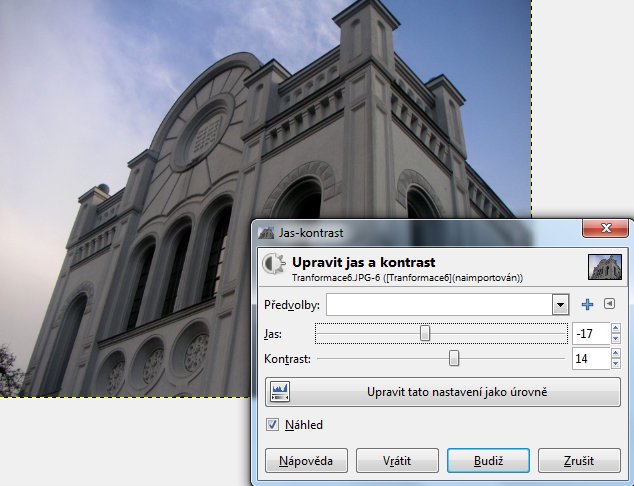Image resolution: width=634 pixels, height=486 pixels.
Task: Cancel with the Zrušit button
Action: tap(579, 461)
